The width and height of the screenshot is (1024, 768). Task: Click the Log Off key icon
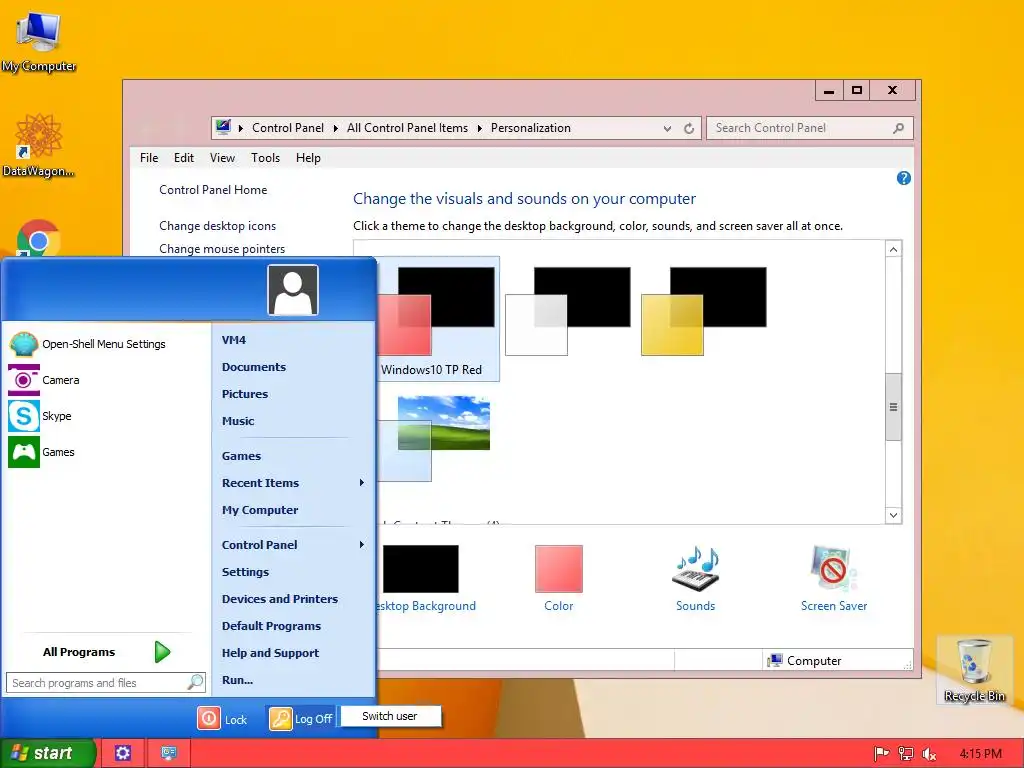tap(280, 718)
